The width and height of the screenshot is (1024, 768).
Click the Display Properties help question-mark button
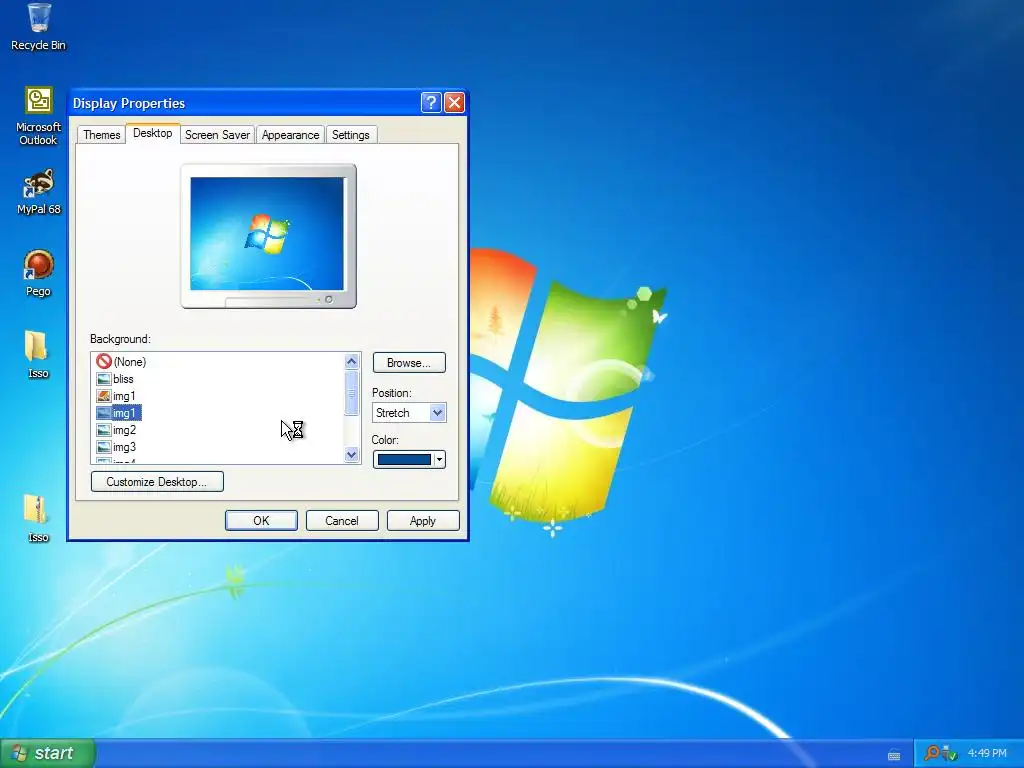pos(431,103)
